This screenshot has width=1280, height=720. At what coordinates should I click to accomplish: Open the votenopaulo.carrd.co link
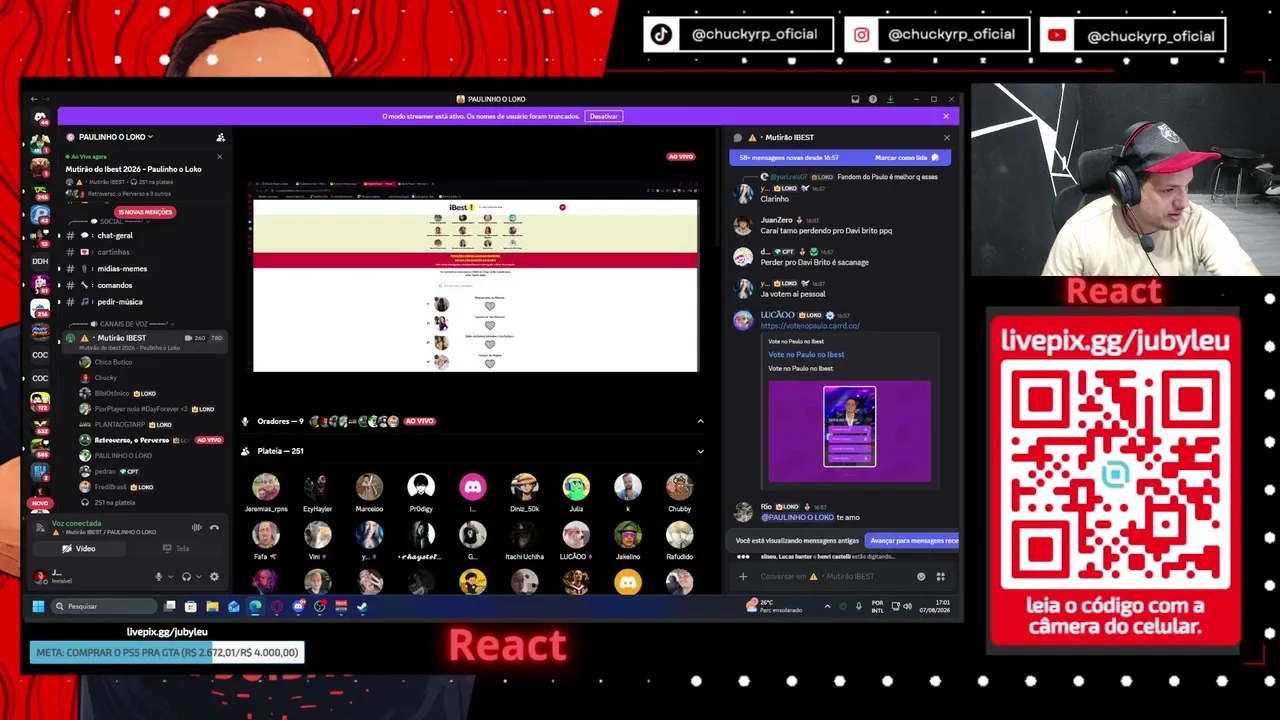(810, 326)
